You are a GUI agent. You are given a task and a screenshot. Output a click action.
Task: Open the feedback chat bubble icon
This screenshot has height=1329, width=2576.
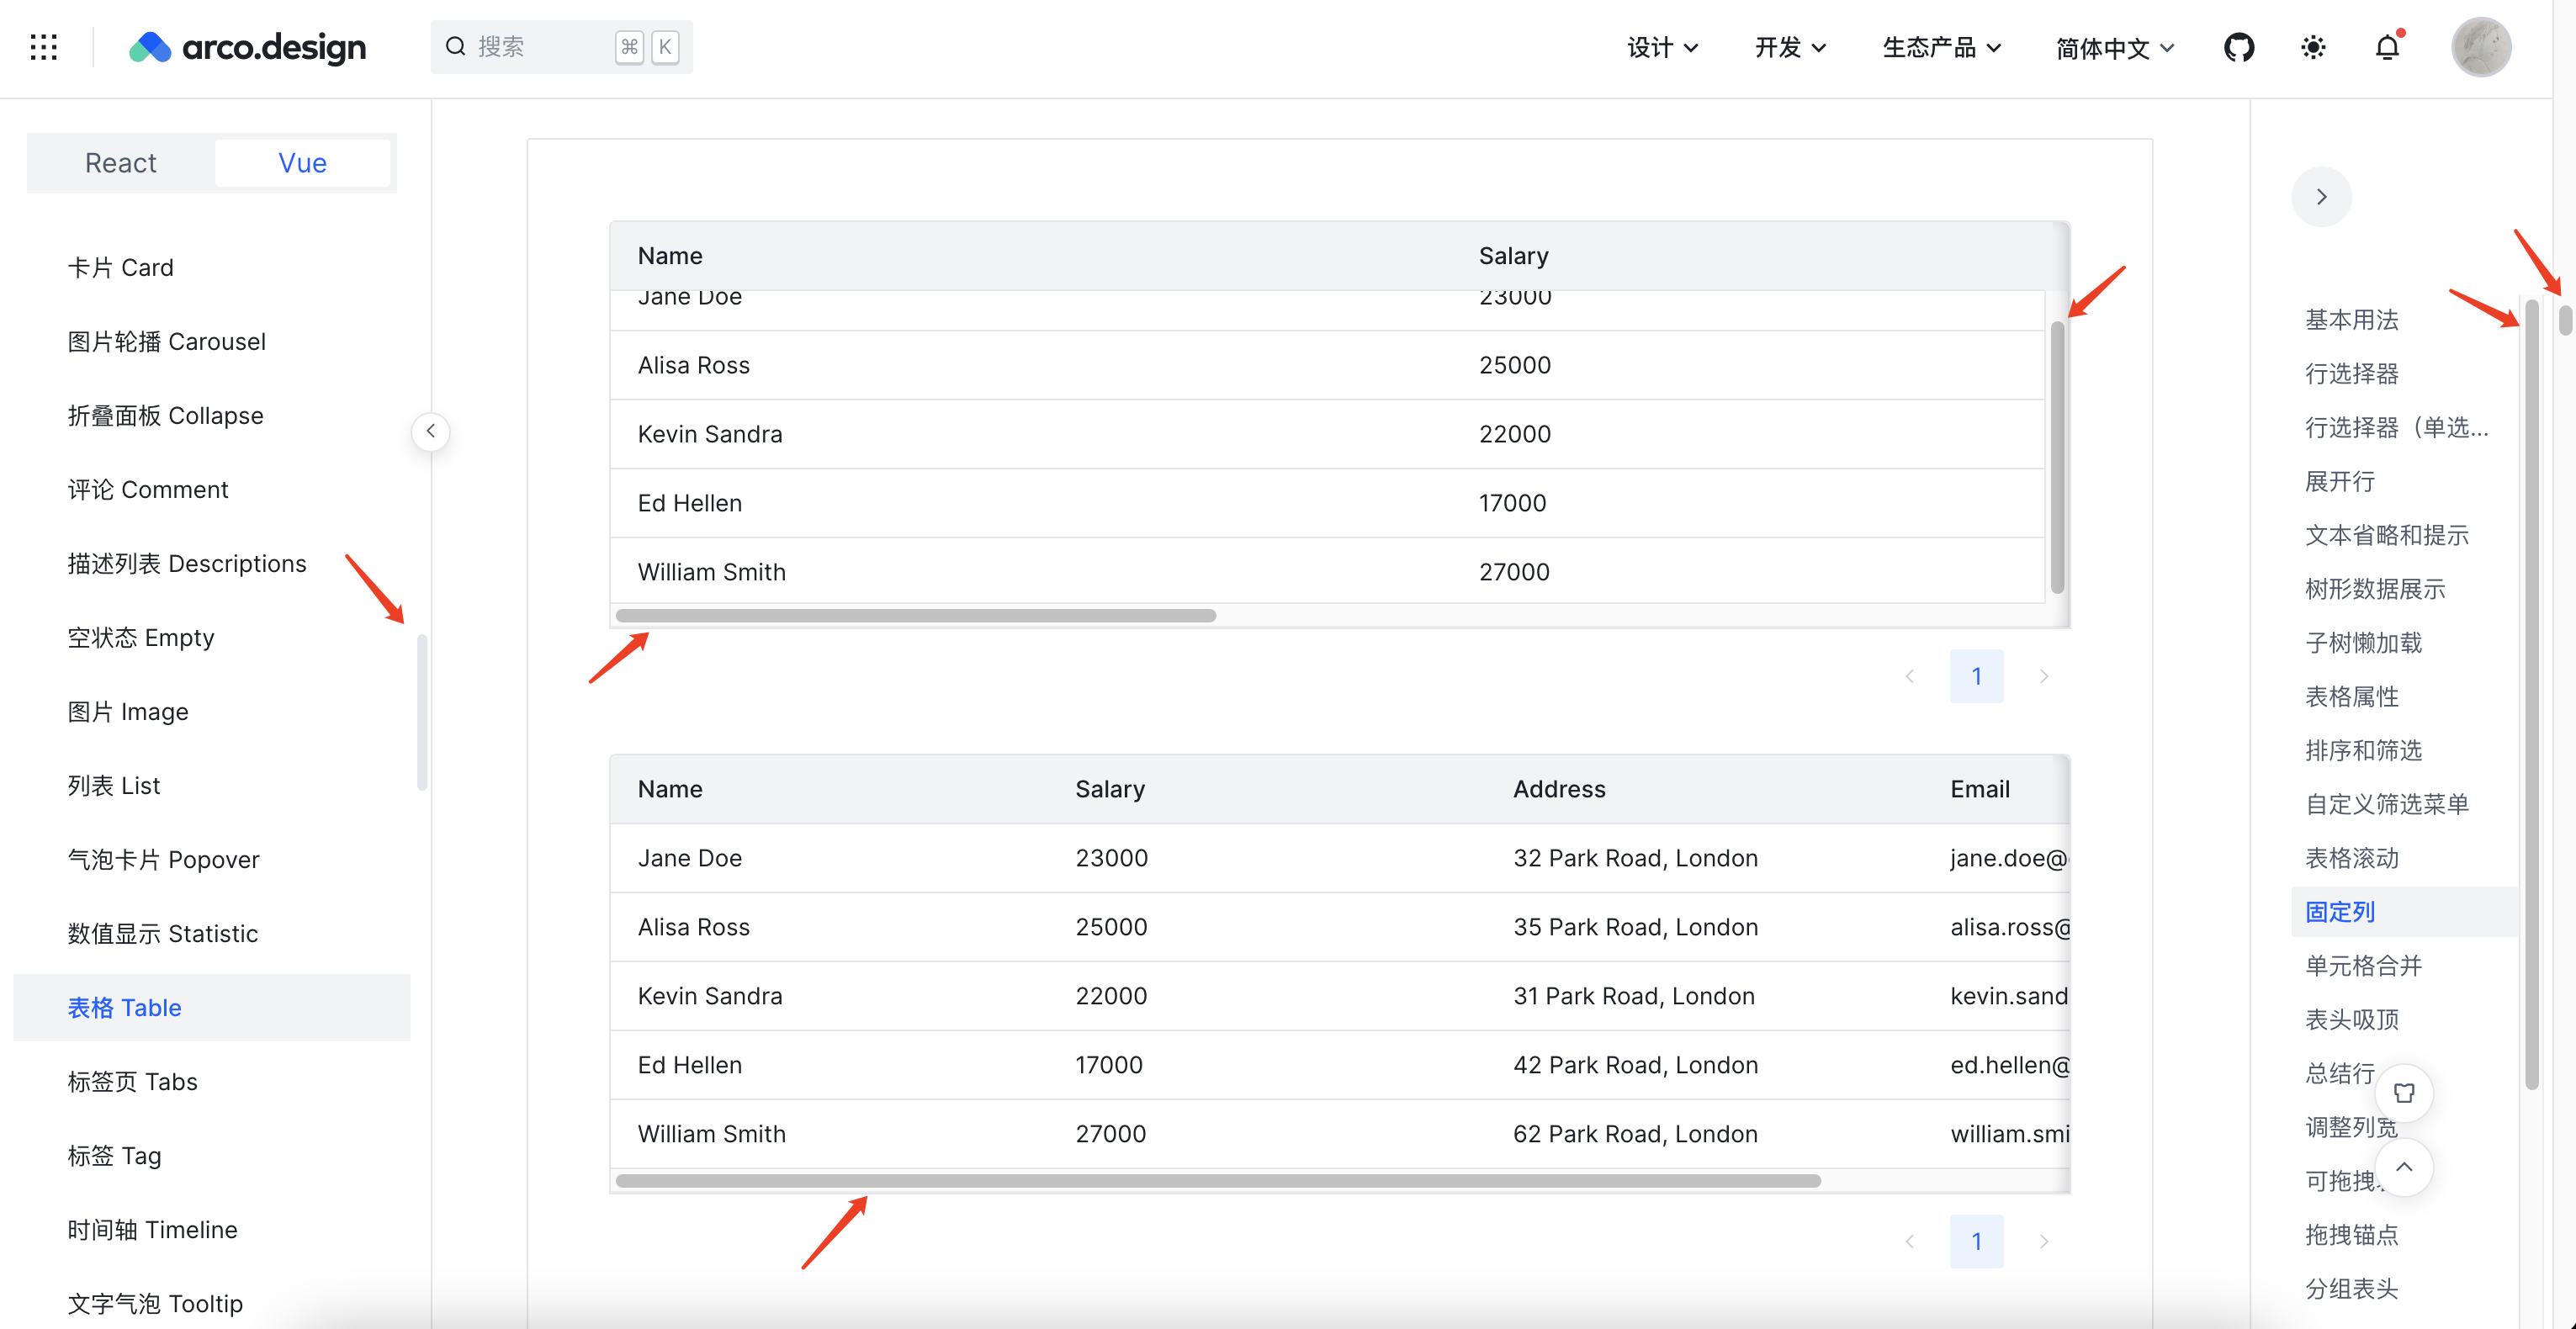click(x=2405, y=1092)
